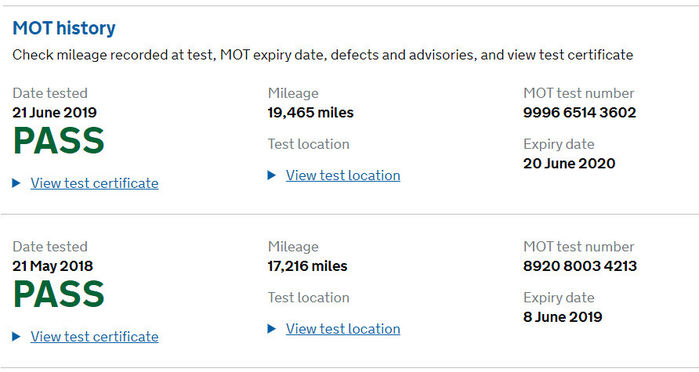
Task: Open View test location link for 19,465 miles test
Action: (x=343, y=175)
